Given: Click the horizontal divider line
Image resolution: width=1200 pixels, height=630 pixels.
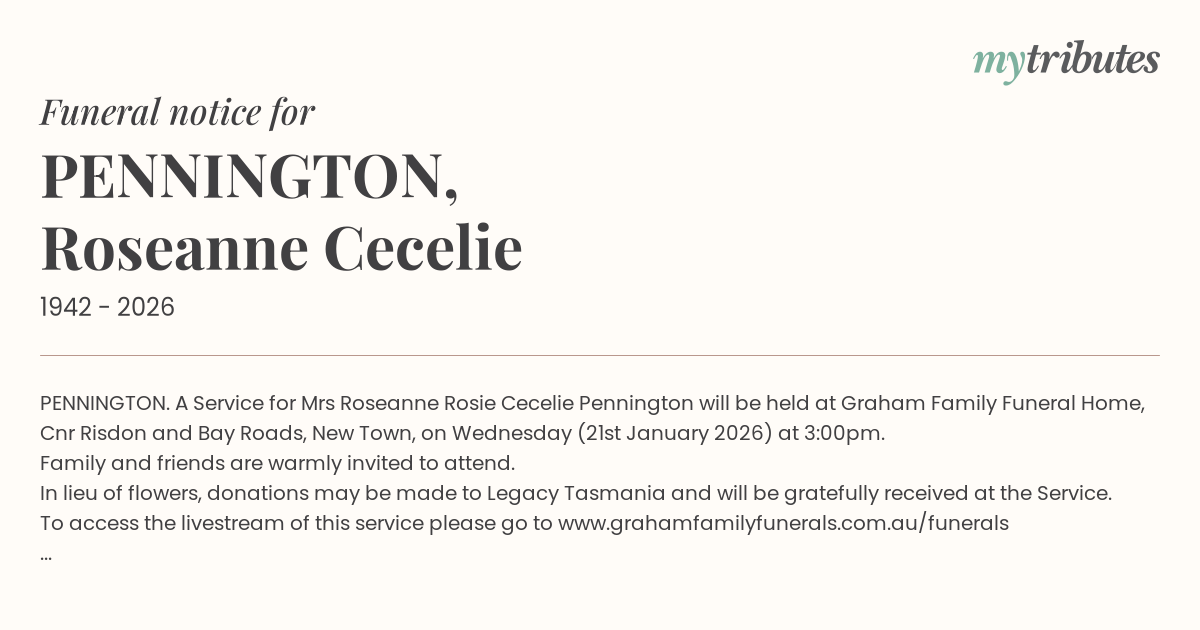Looking at the screenshot, I should click(x=600, y=355).
